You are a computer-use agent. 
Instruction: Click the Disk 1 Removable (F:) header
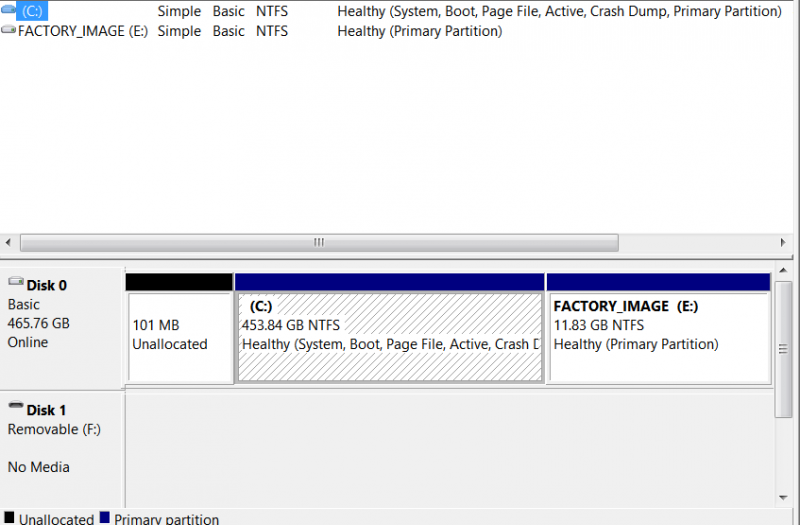pyautogui.click(x=61, y=450)
